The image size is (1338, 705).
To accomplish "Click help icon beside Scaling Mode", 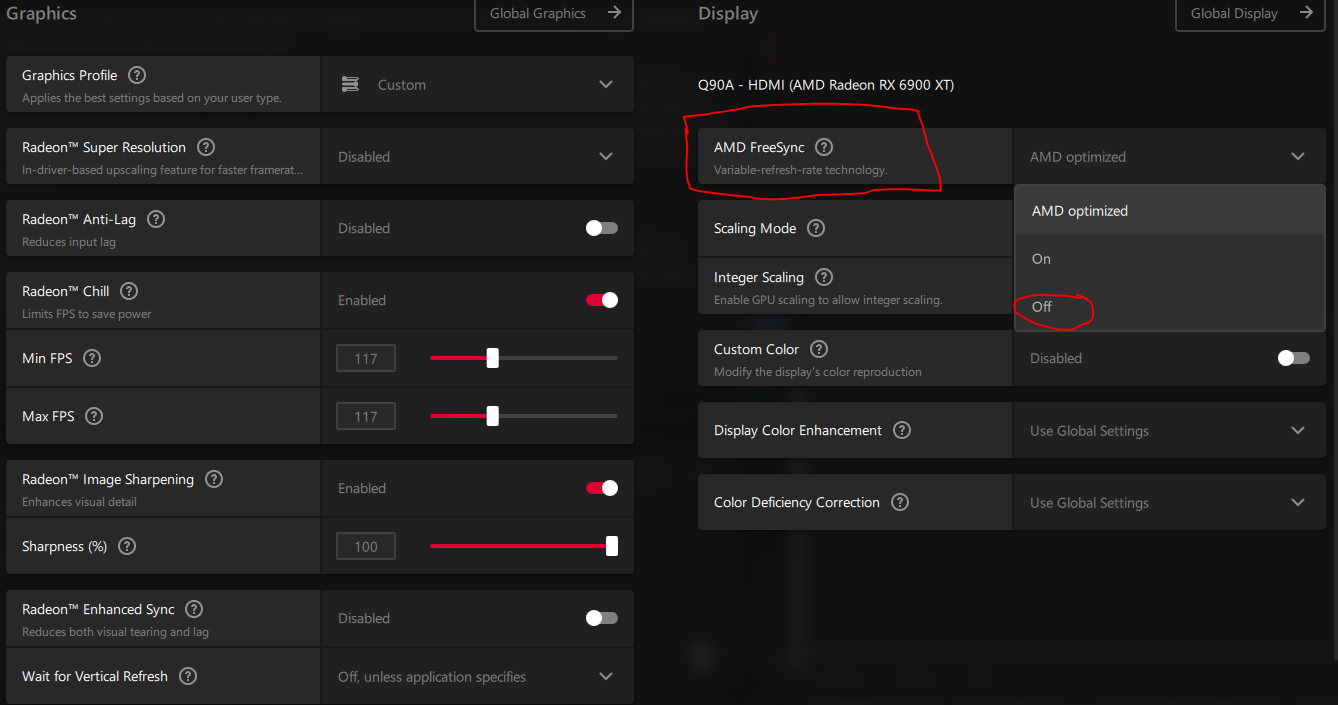I will [x=816, y=228].
